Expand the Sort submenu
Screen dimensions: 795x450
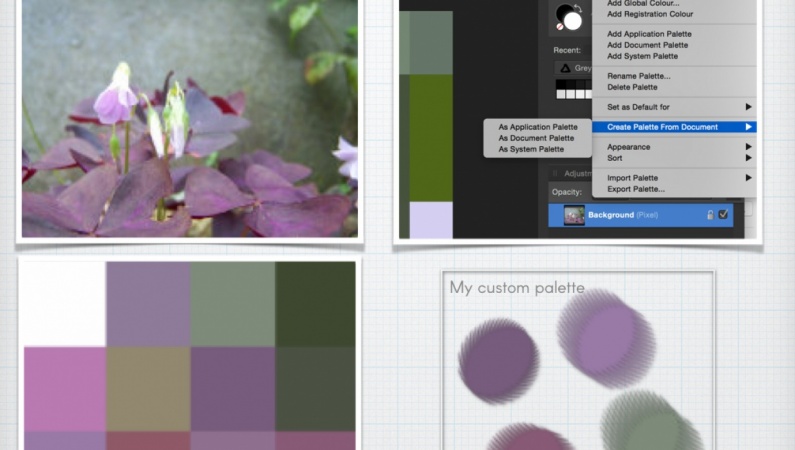674,158
